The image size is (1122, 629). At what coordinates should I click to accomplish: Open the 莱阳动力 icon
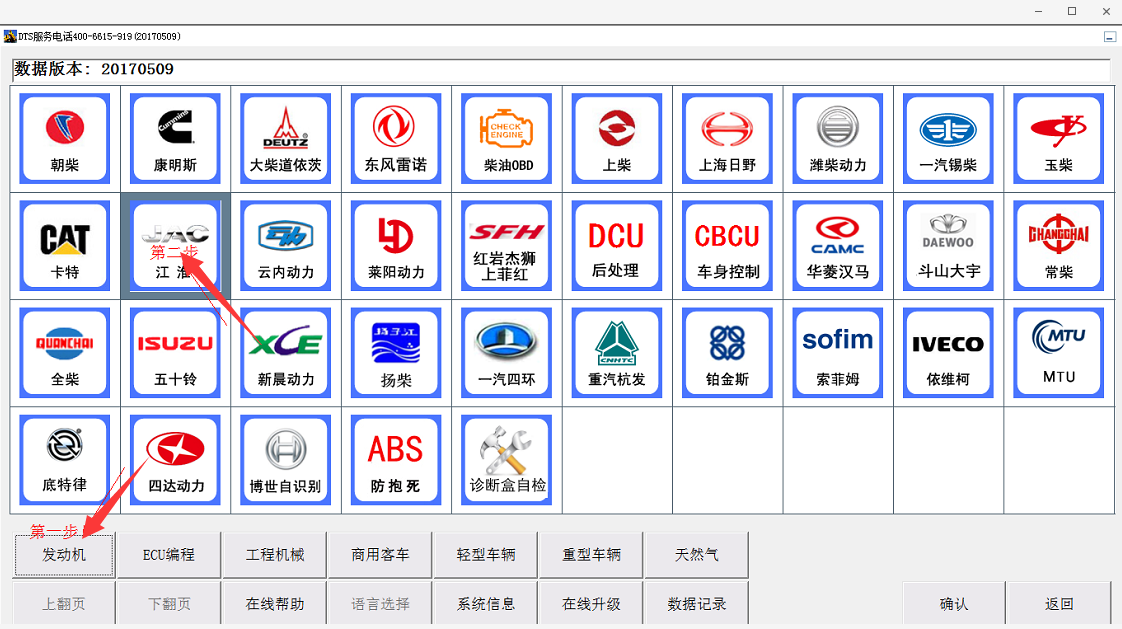click(x=396, y=246)
